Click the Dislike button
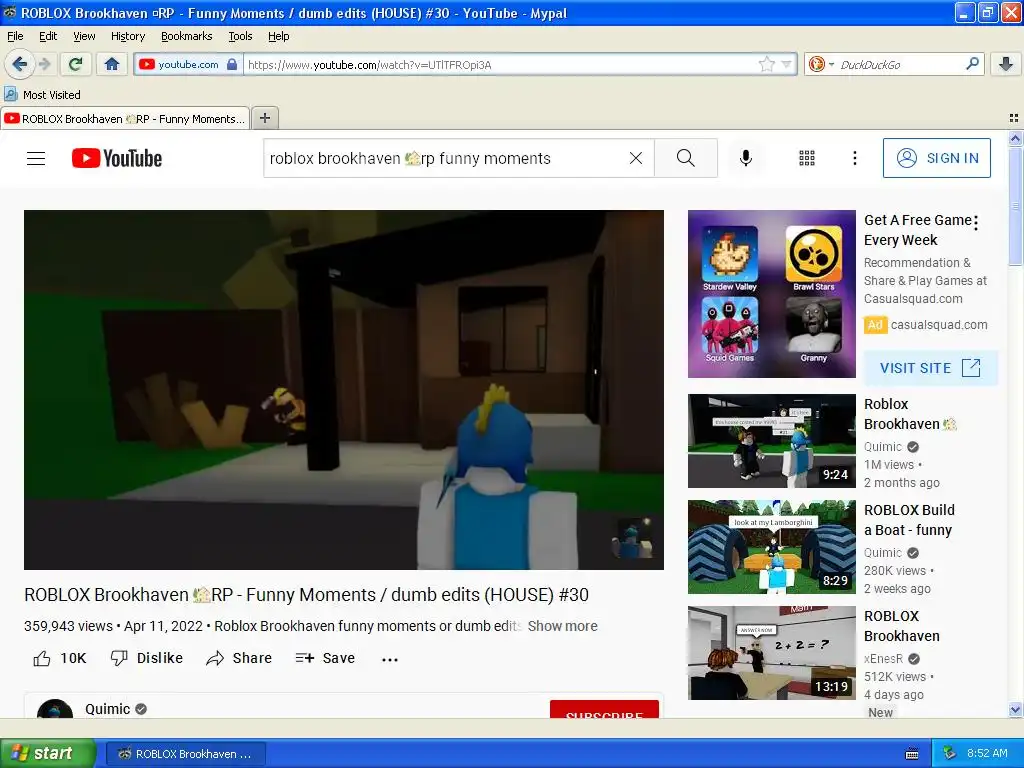1024x768 pixels. tap(146, 658)
